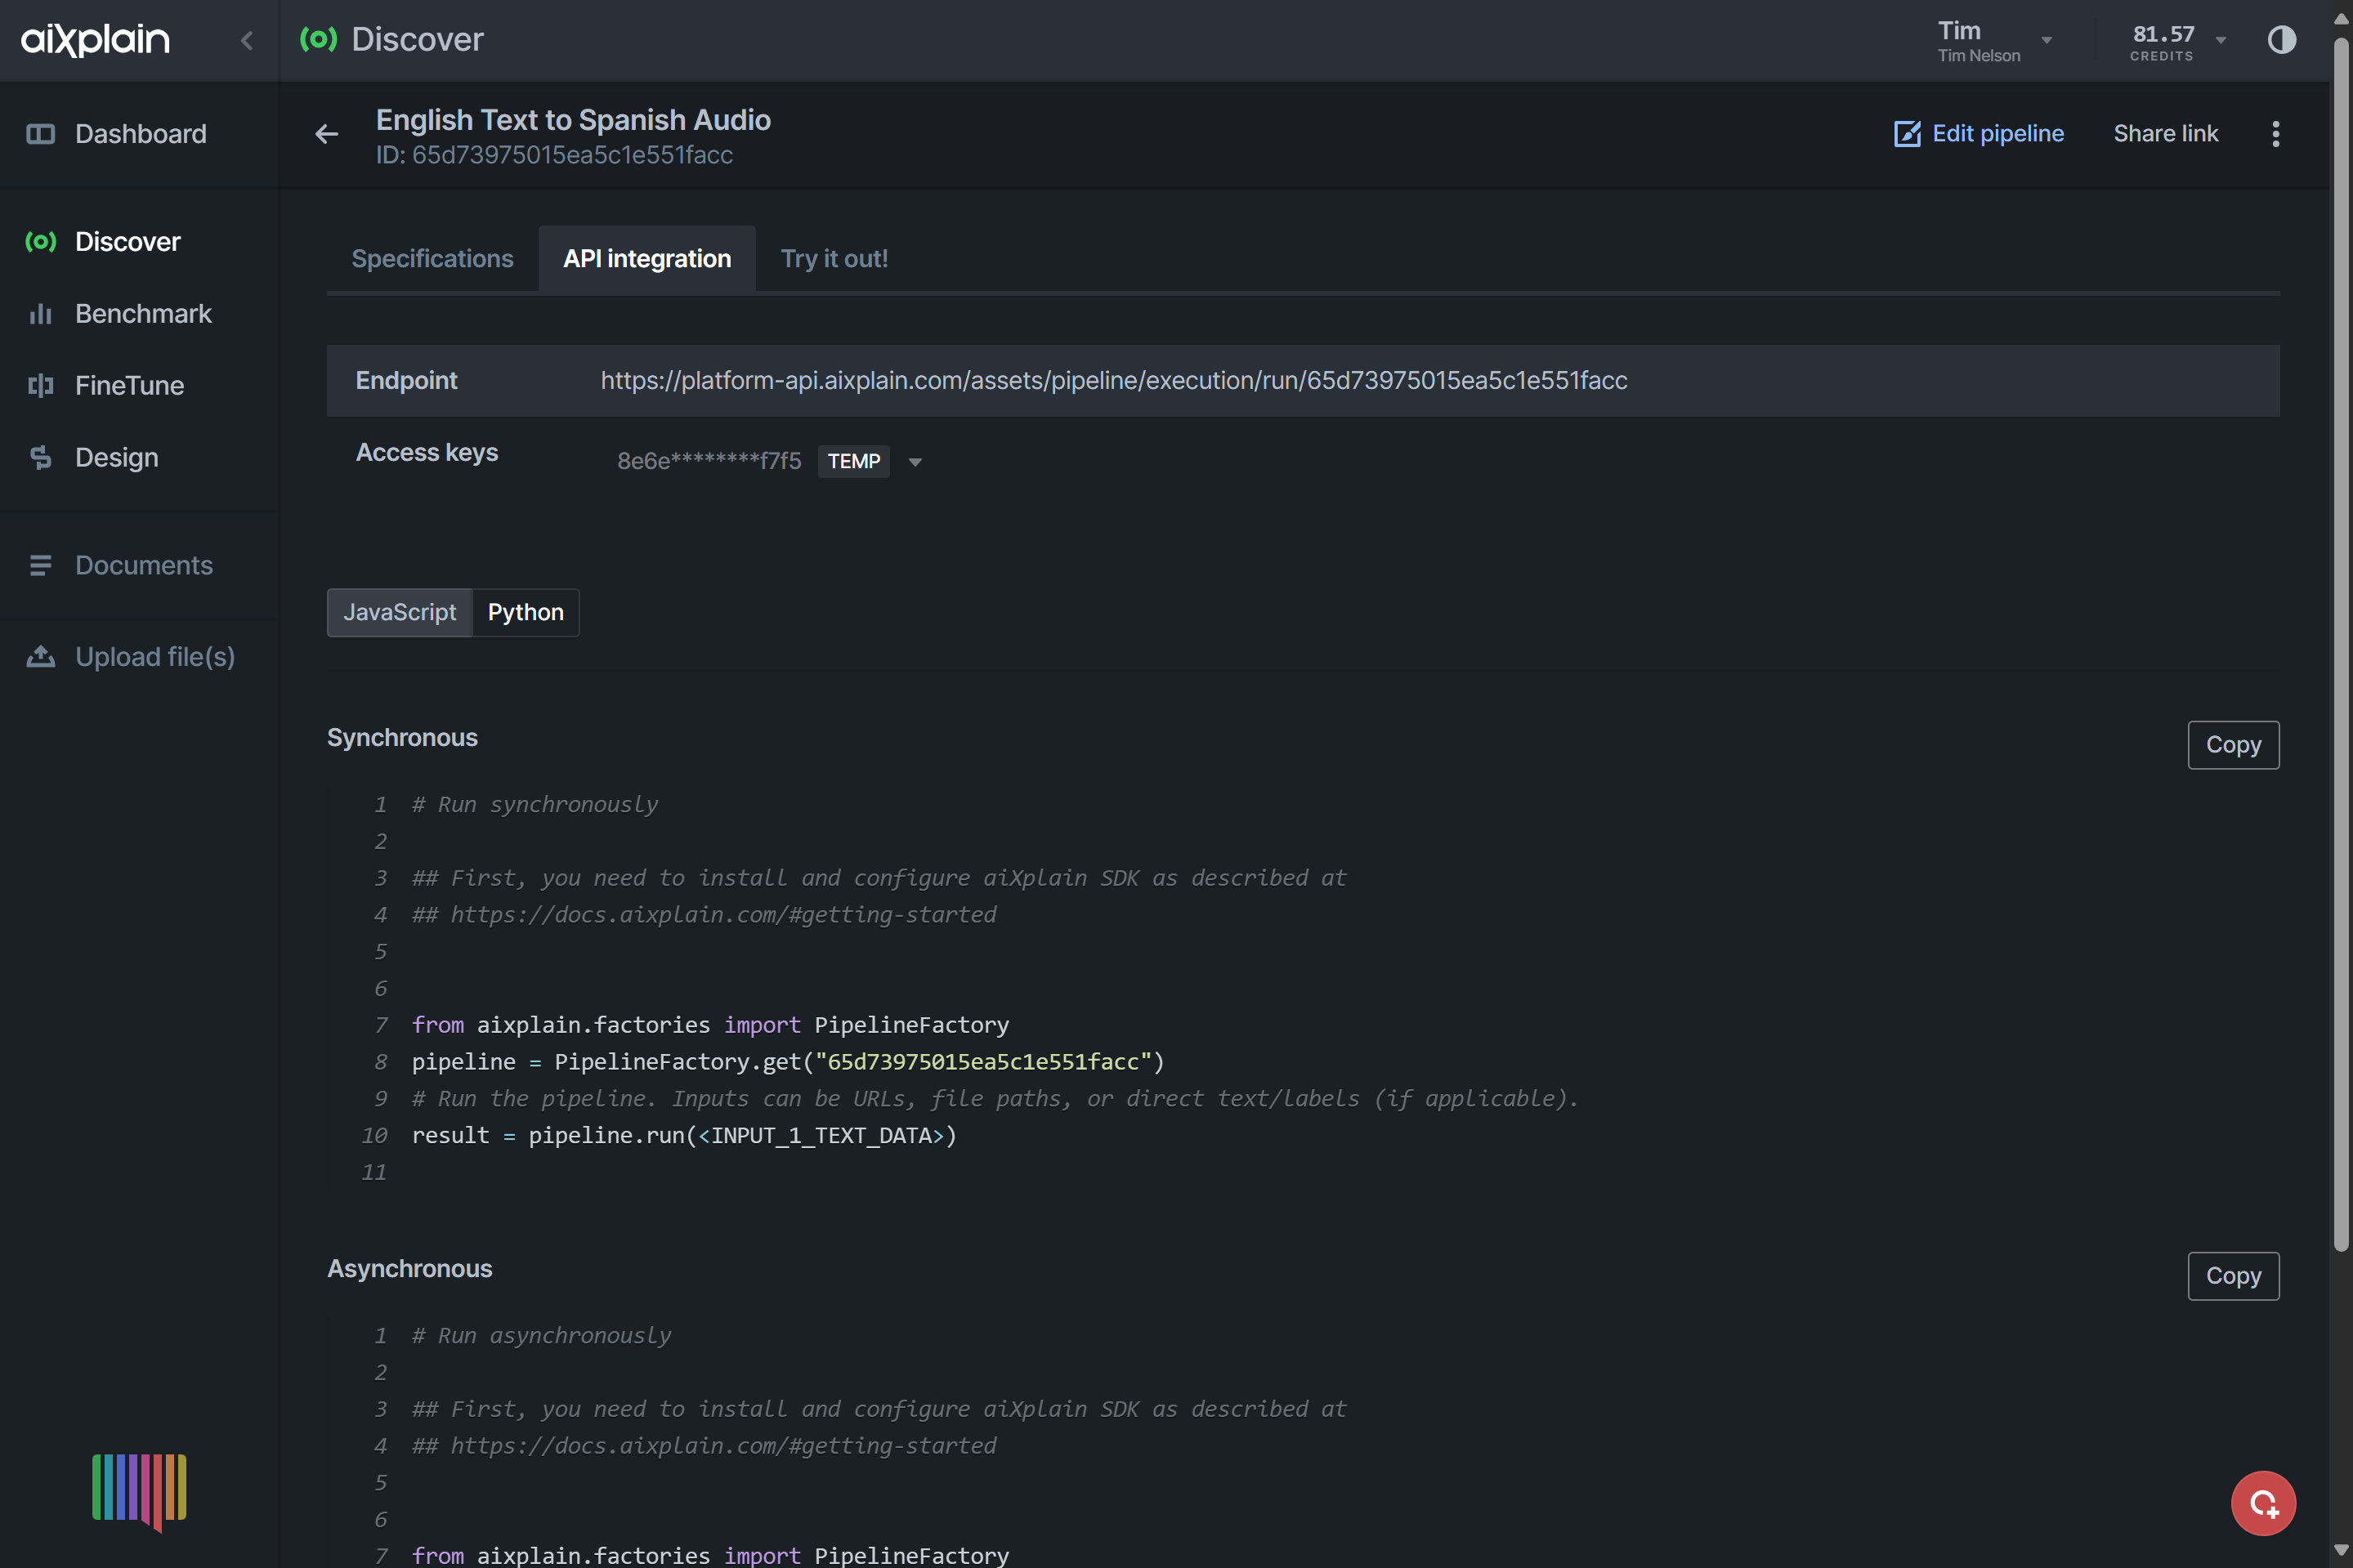Image resolution: width=2353 pixels, height=1568 pixels.
Task: Open Edit pipeline
Action: 1979,134
